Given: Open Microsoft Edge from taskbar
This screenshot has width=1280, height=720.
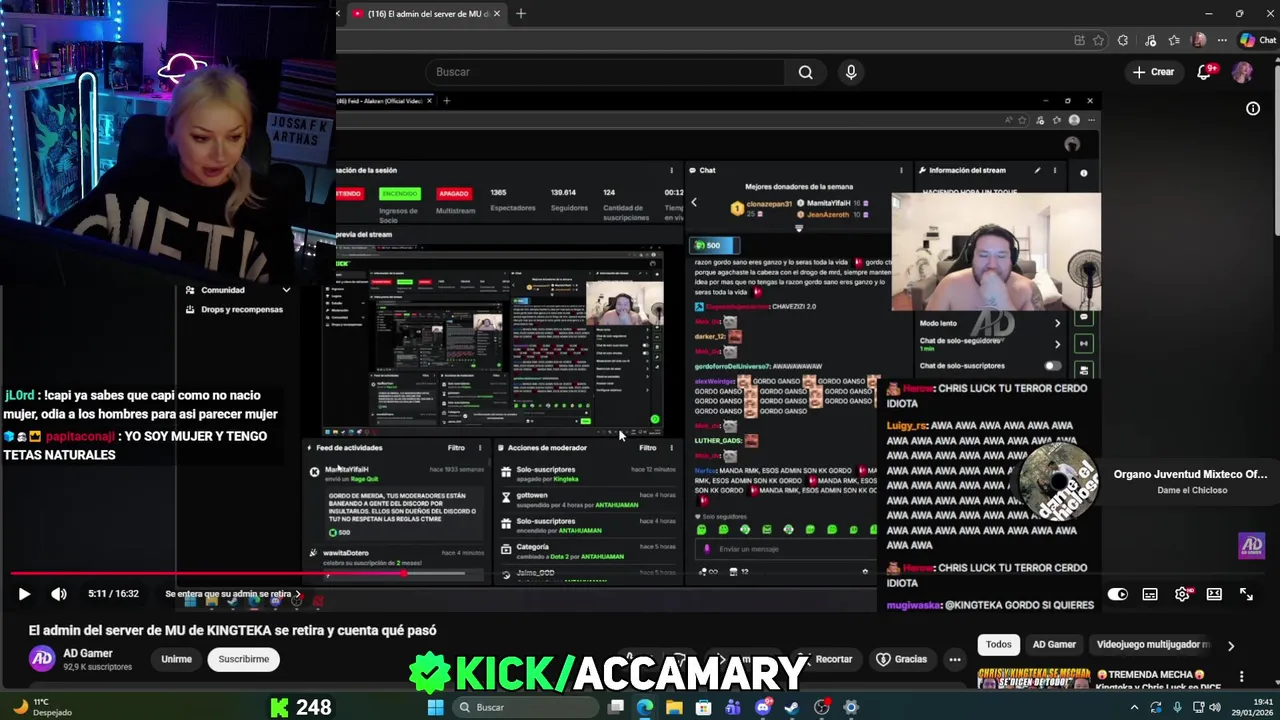Looking at the screenshot, I should [645, 707].
